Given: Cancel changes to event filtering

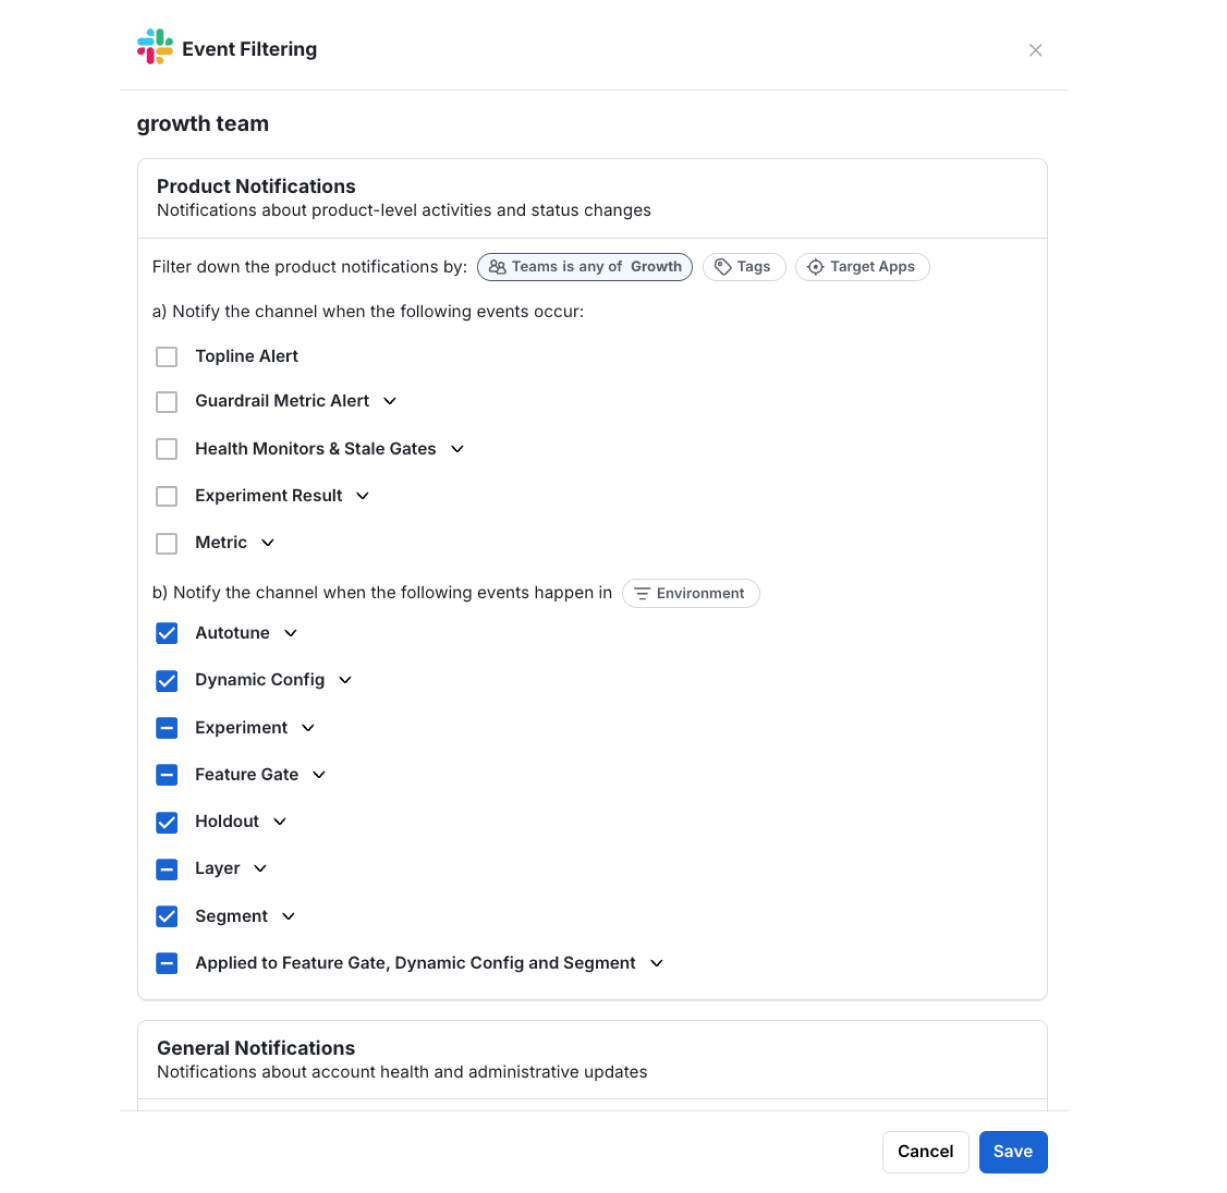Looking at the screenshot, I should (x=925, y=1151).
